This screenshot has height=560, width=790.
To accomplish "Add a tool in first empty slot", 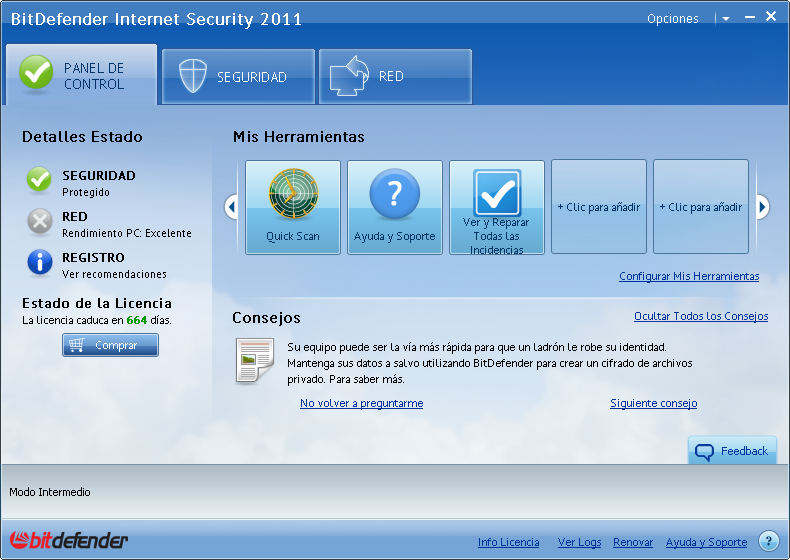I will (599, 207).
